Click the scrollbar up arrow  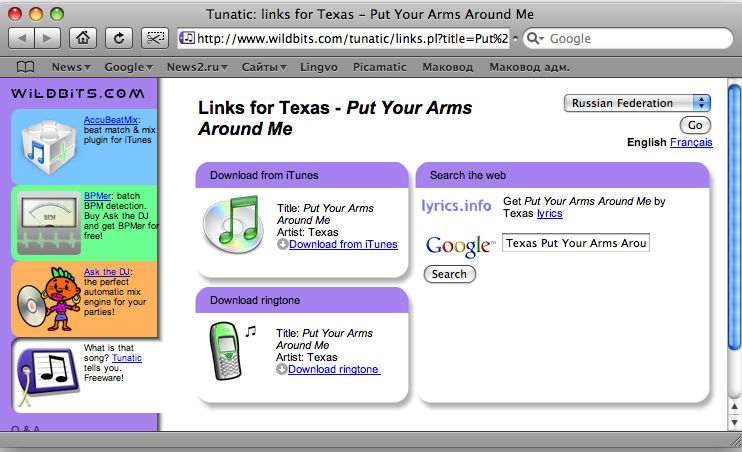click(734, 406)
